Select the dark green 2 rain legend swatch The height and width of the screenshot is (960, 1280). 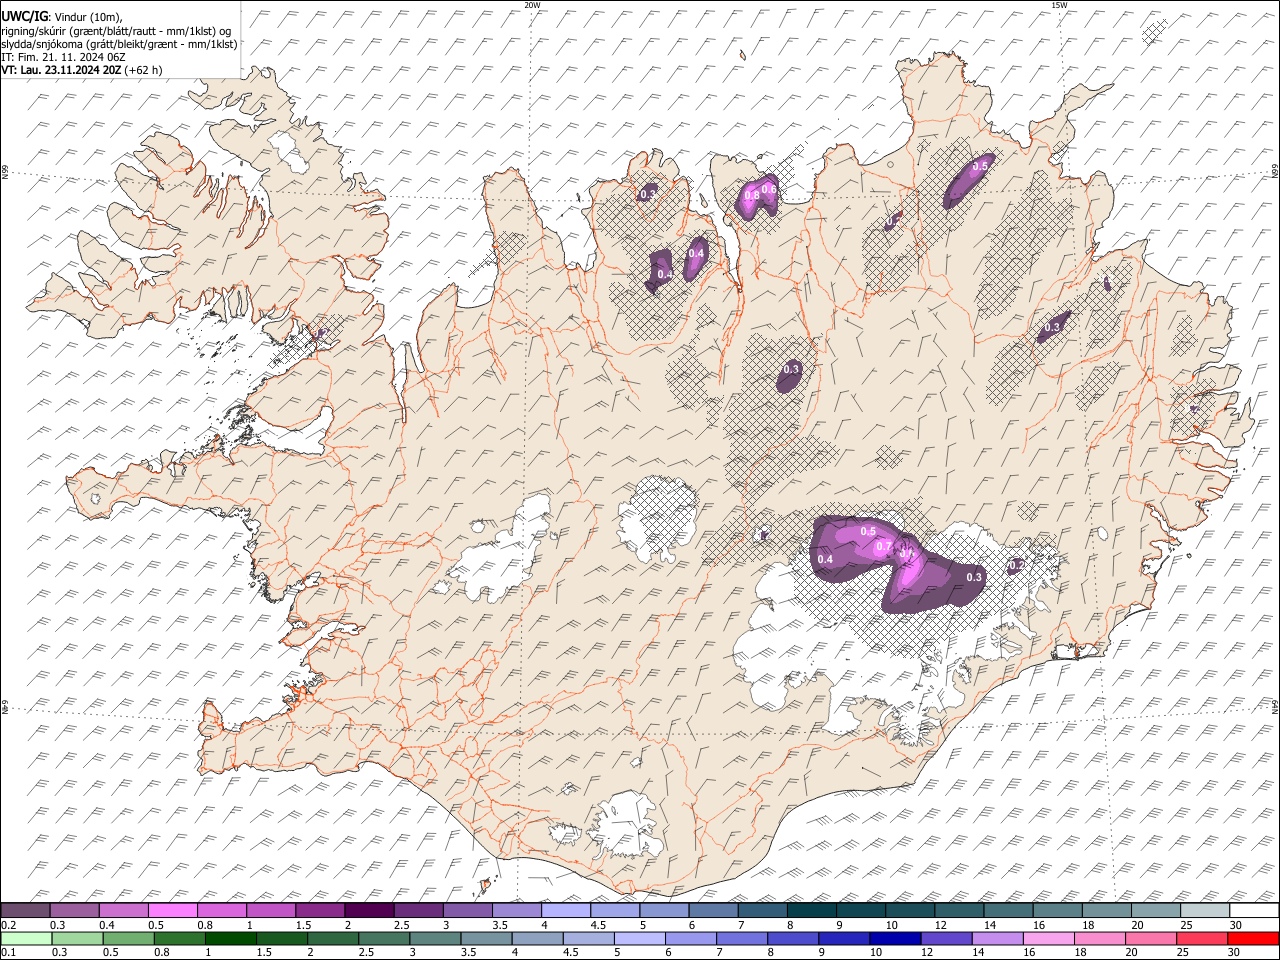[x=333, y=938]
